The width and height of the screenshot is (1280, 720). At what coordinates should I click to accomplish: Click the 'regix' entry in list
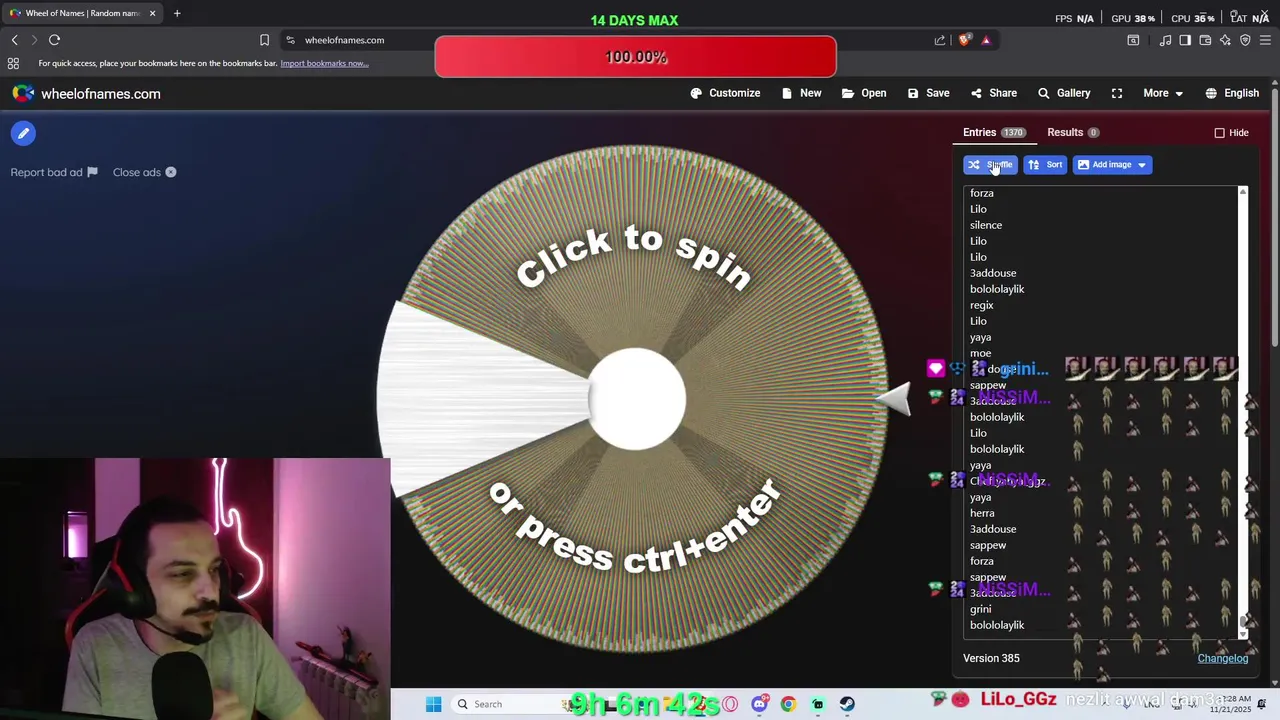[982, 305]
